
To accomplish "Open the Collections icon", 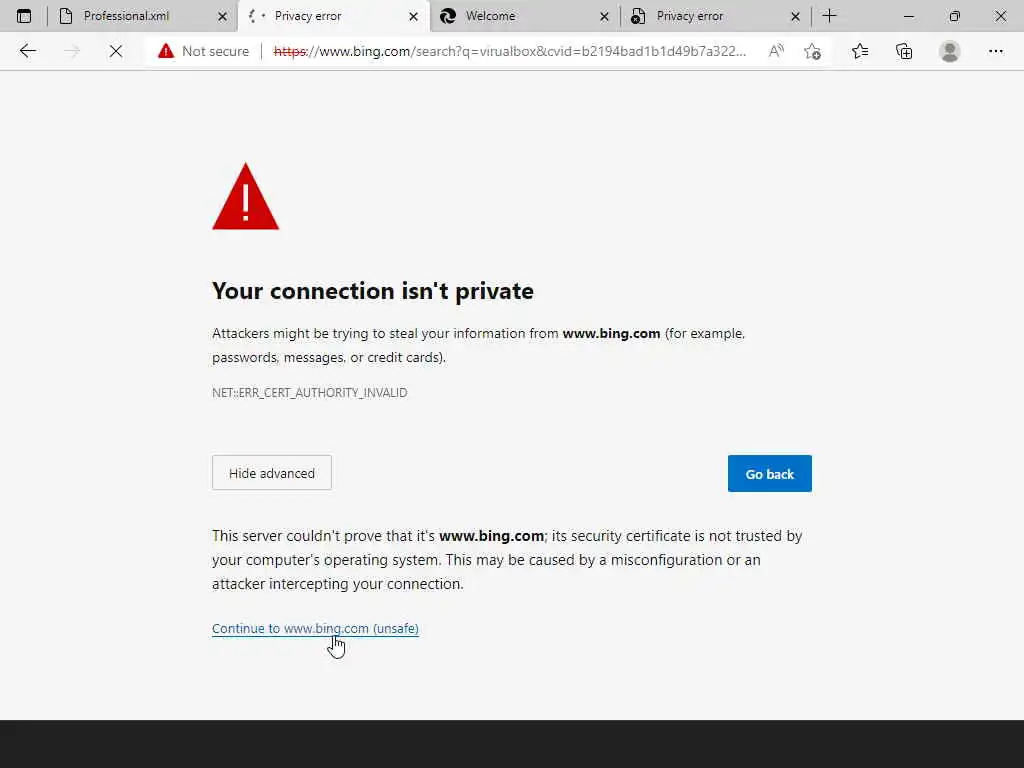I will click(x=904, y=51).
